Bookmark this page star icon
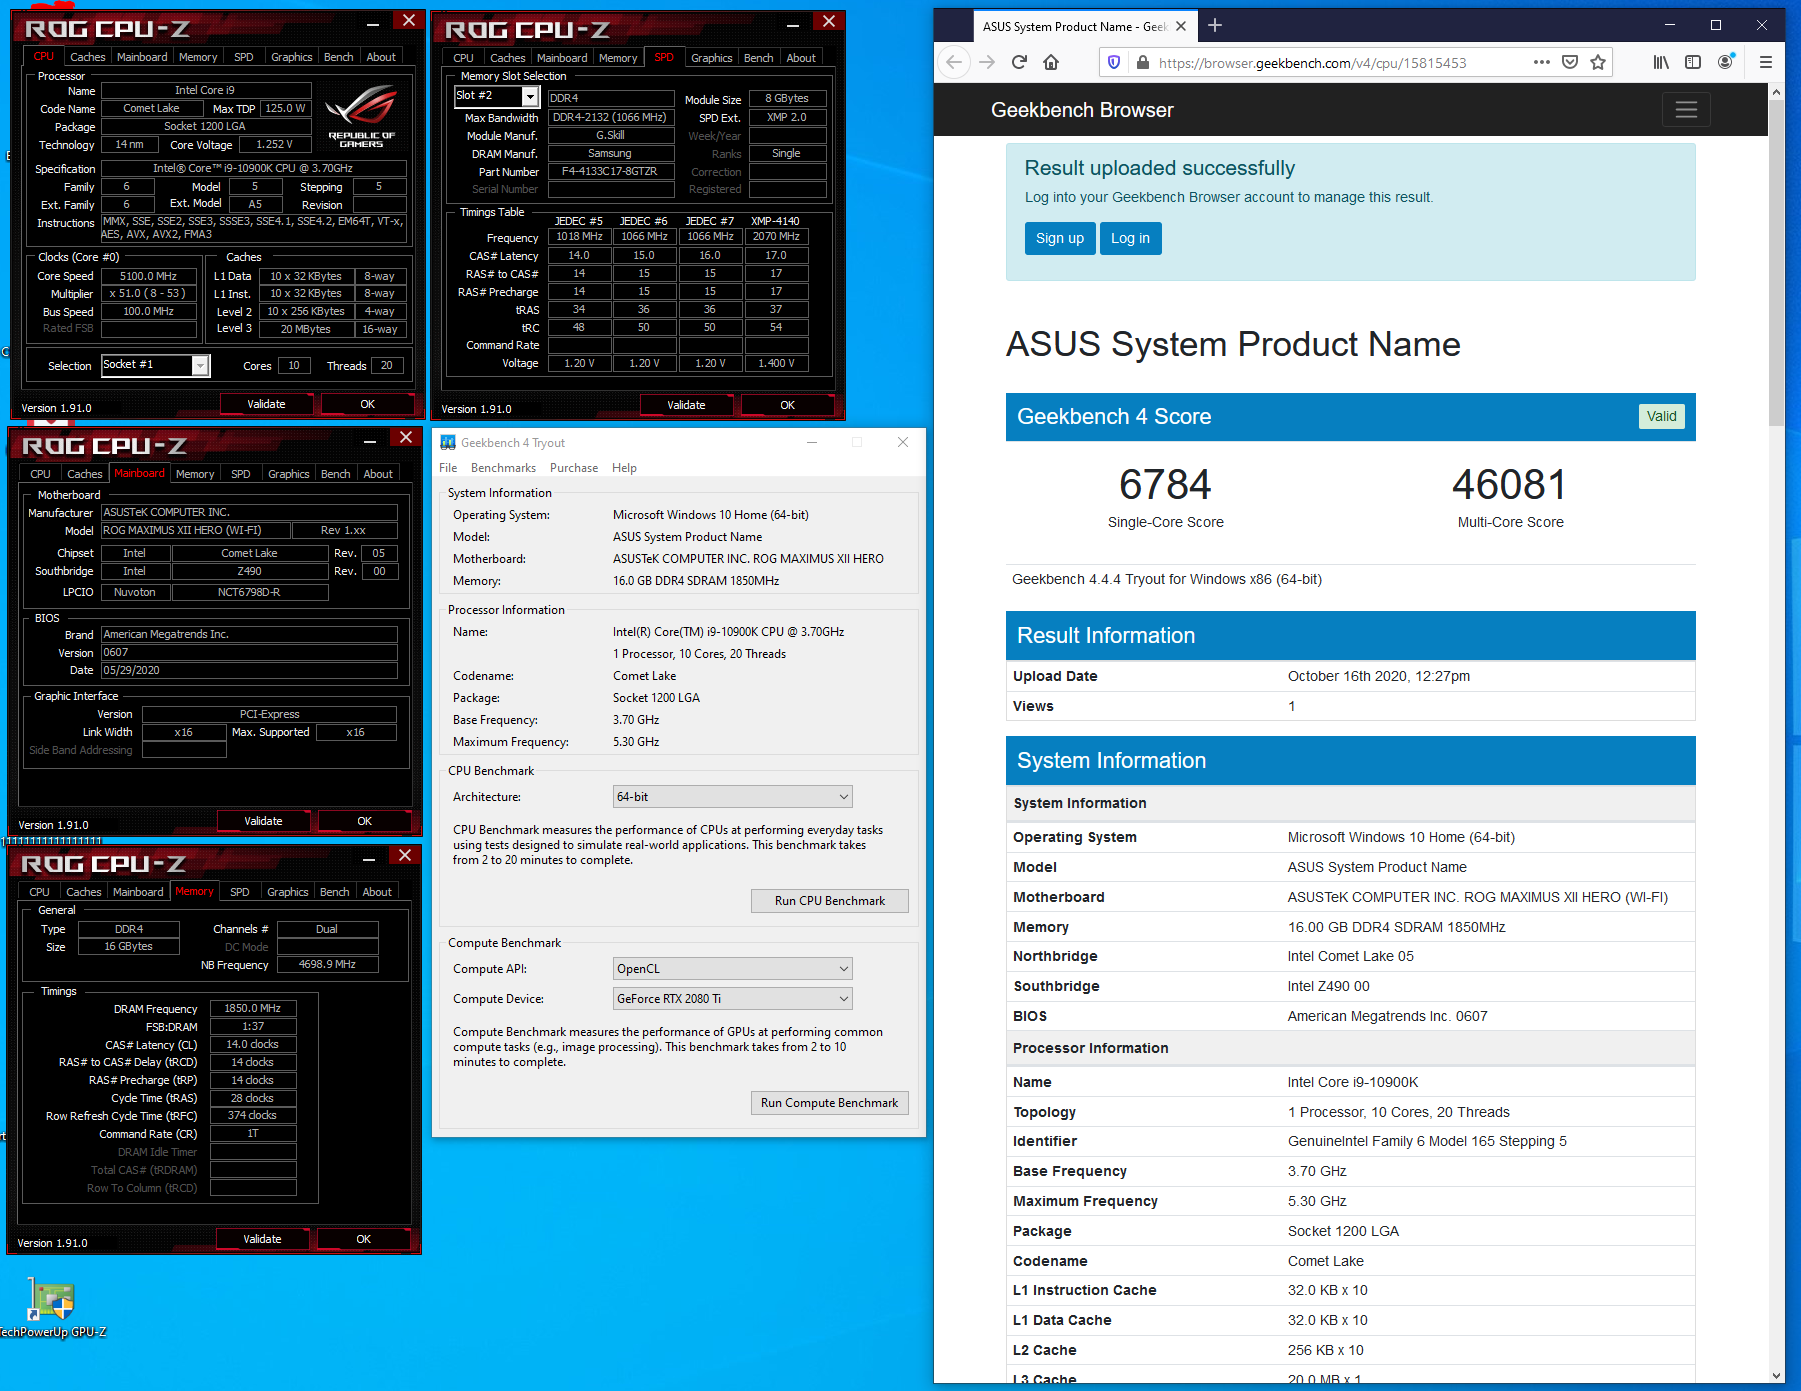 click(x=1598, y=62)
